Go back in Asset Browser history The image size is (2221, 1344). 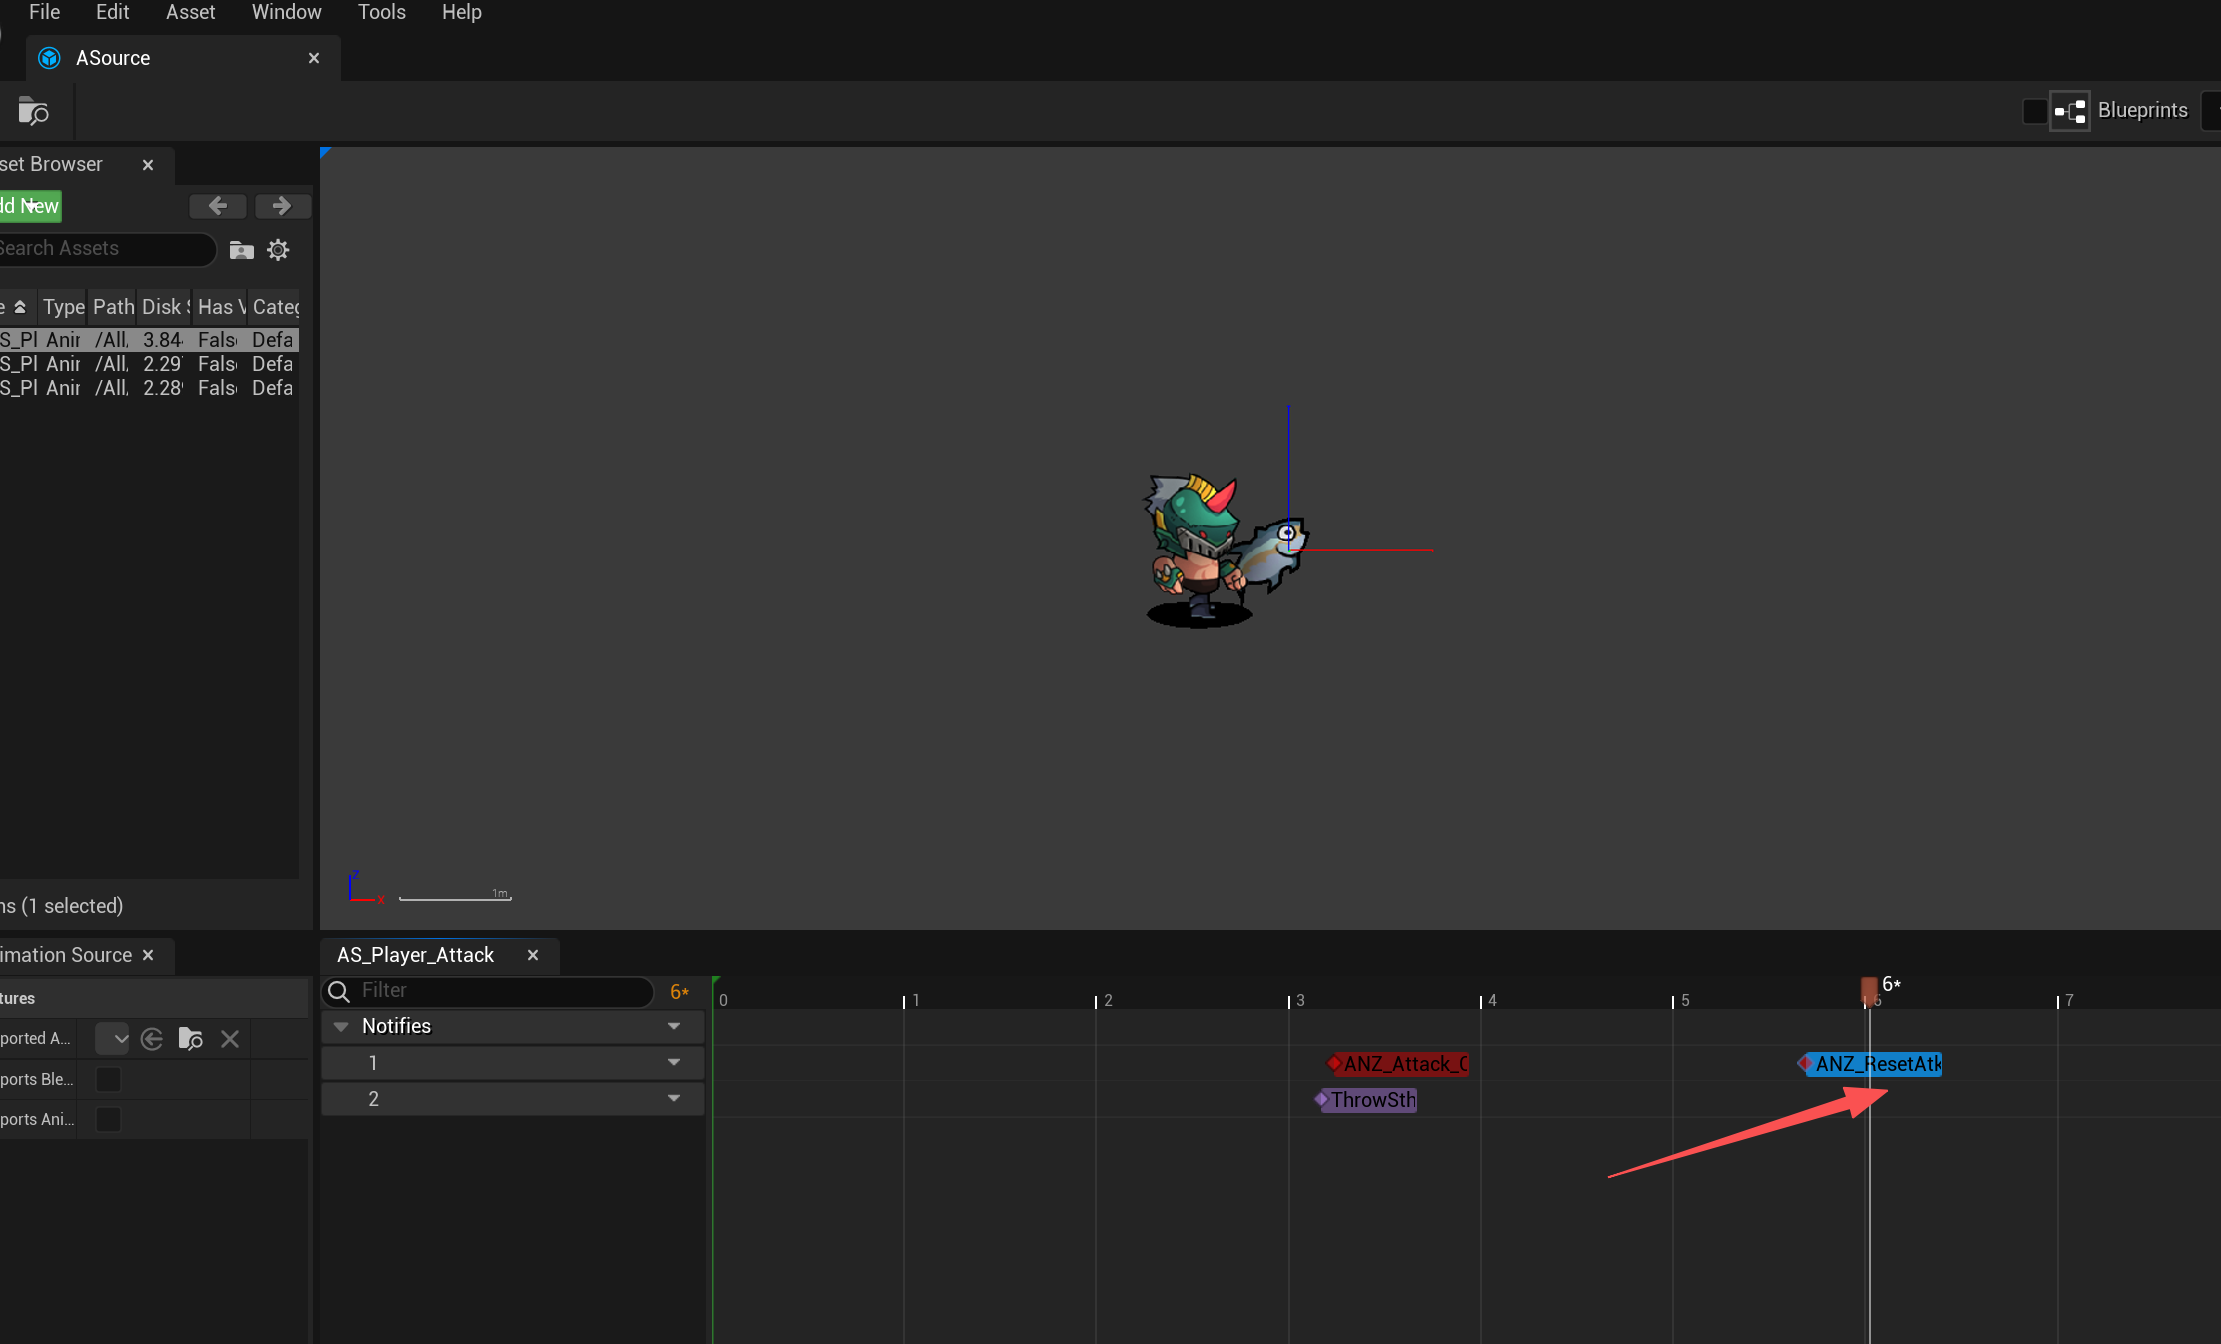click(217, 206)
